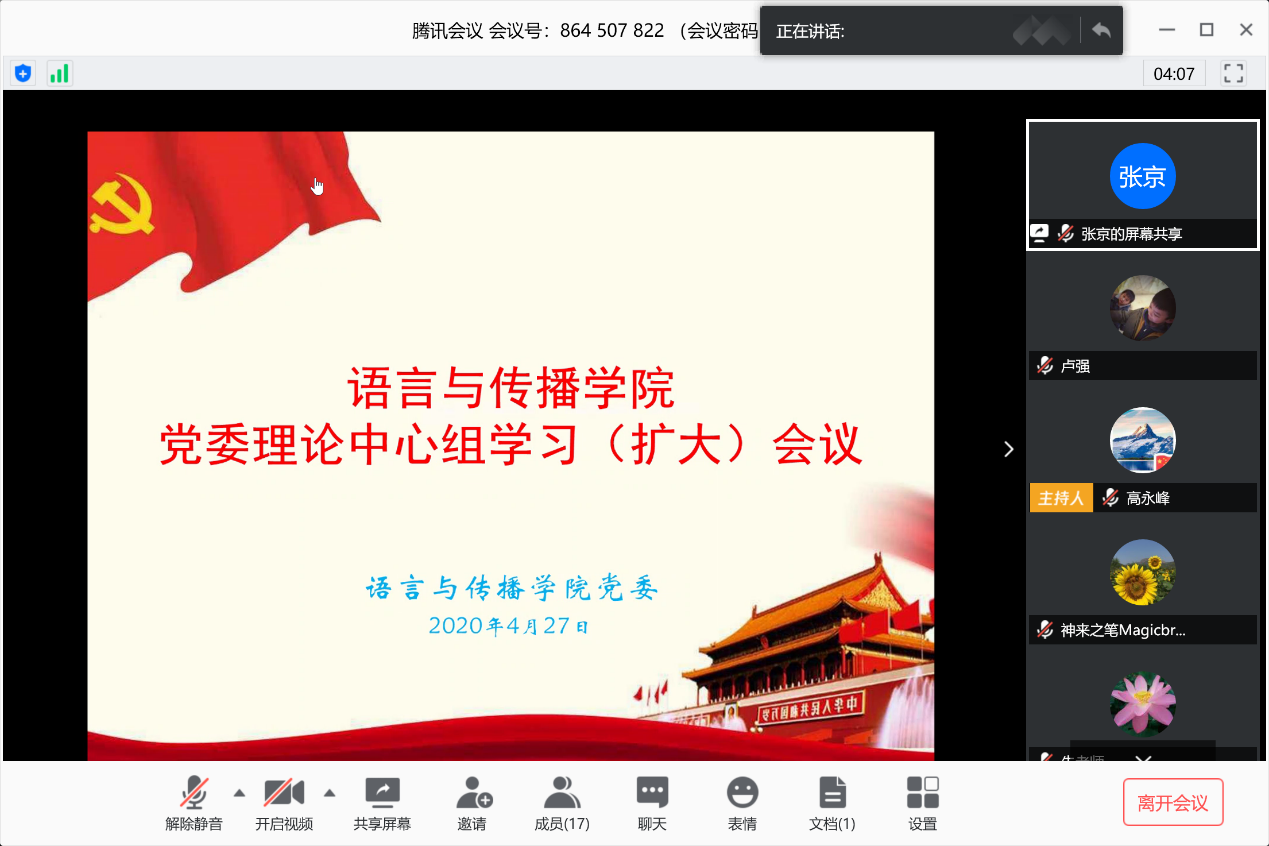Select 张京's screen share tile
1269x846 pixels.
[x=1142, y=185]
